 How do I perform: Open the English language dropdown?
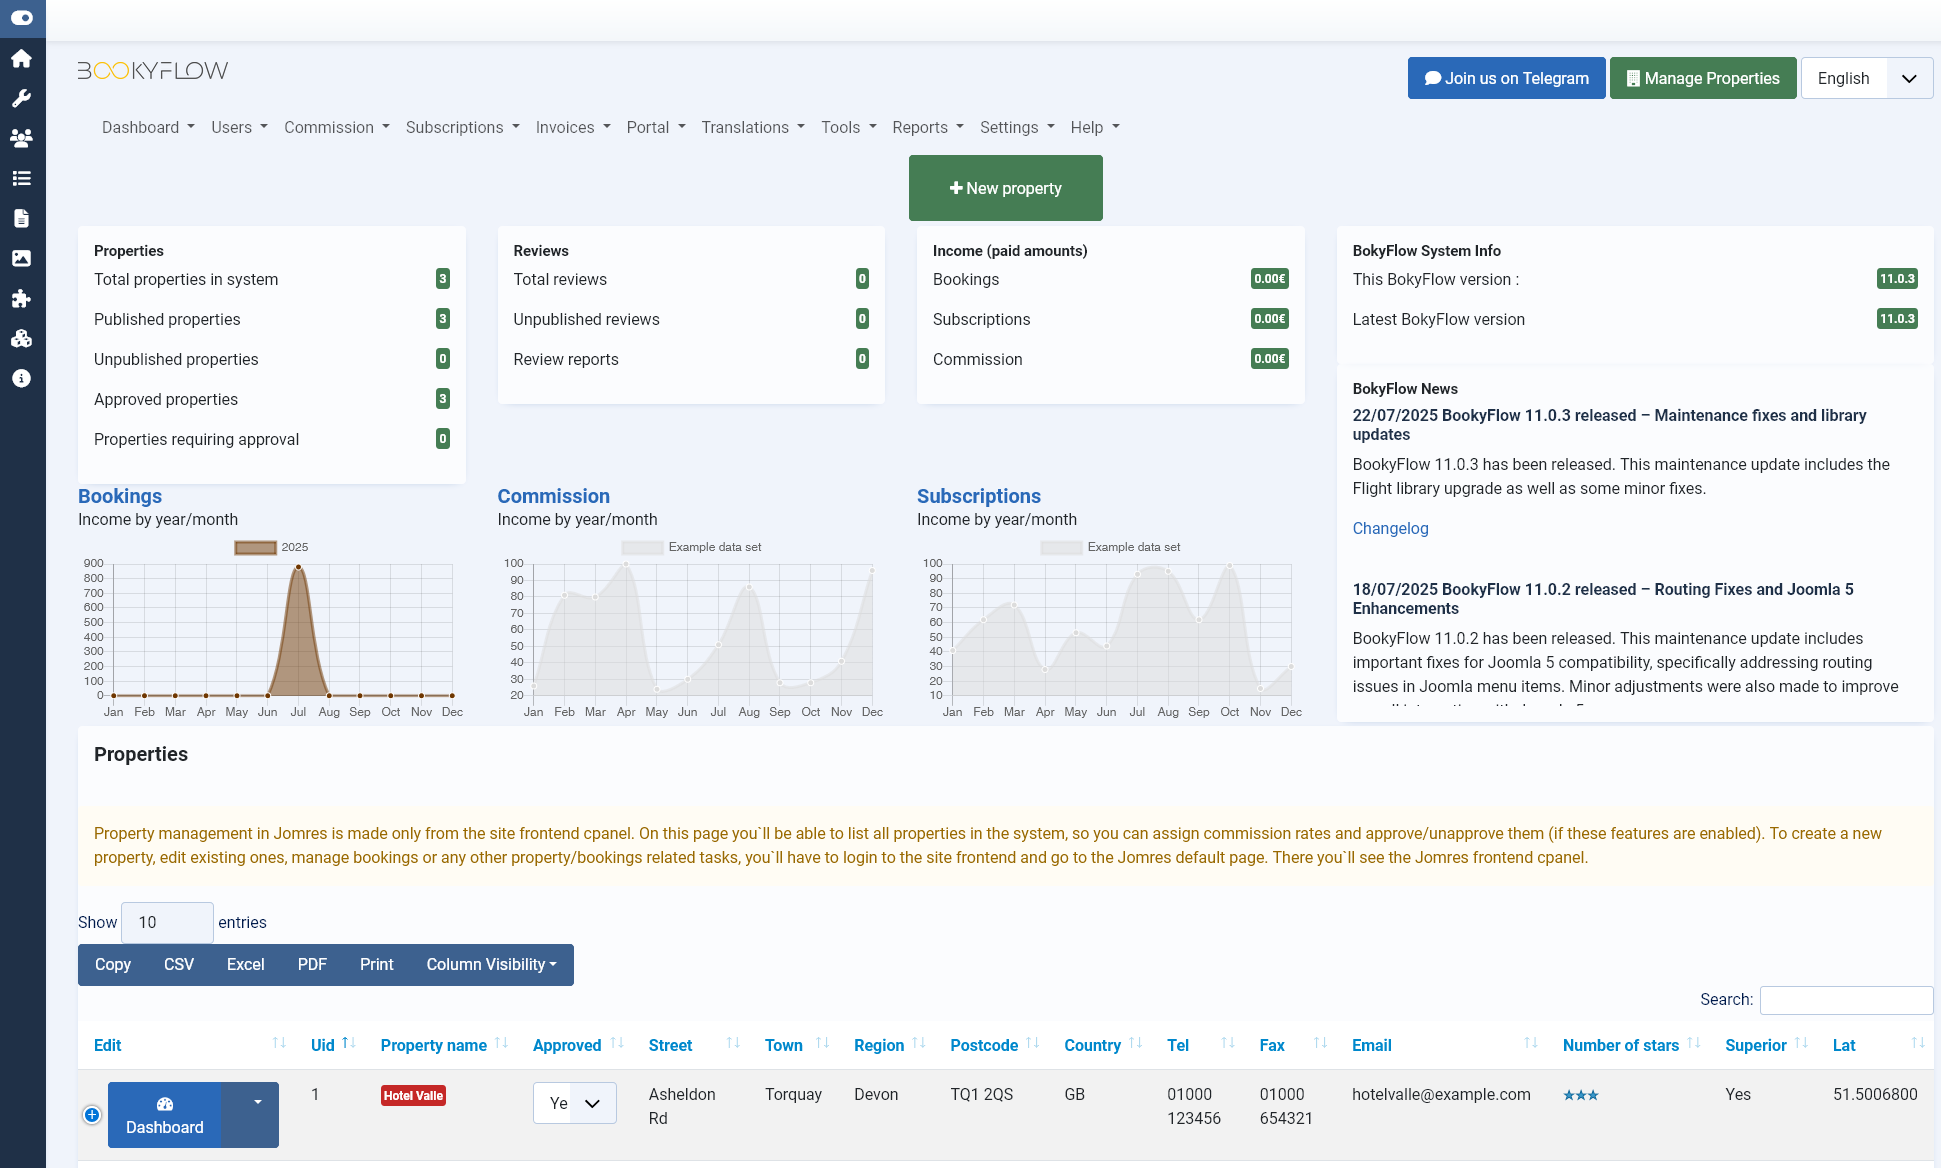(1866, 78)
